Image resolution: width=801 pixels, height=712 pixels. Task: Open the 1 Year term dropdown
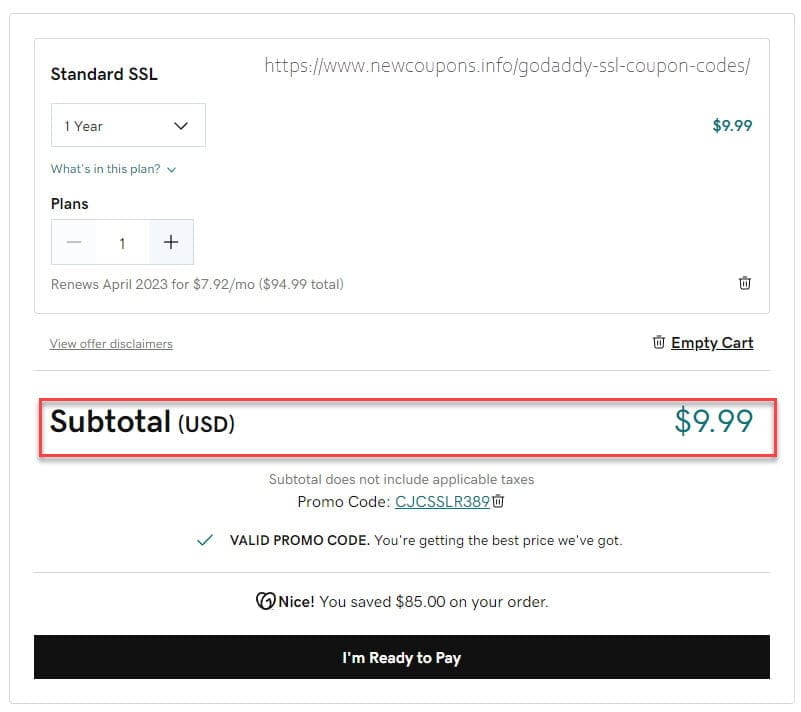coord(128,125)
